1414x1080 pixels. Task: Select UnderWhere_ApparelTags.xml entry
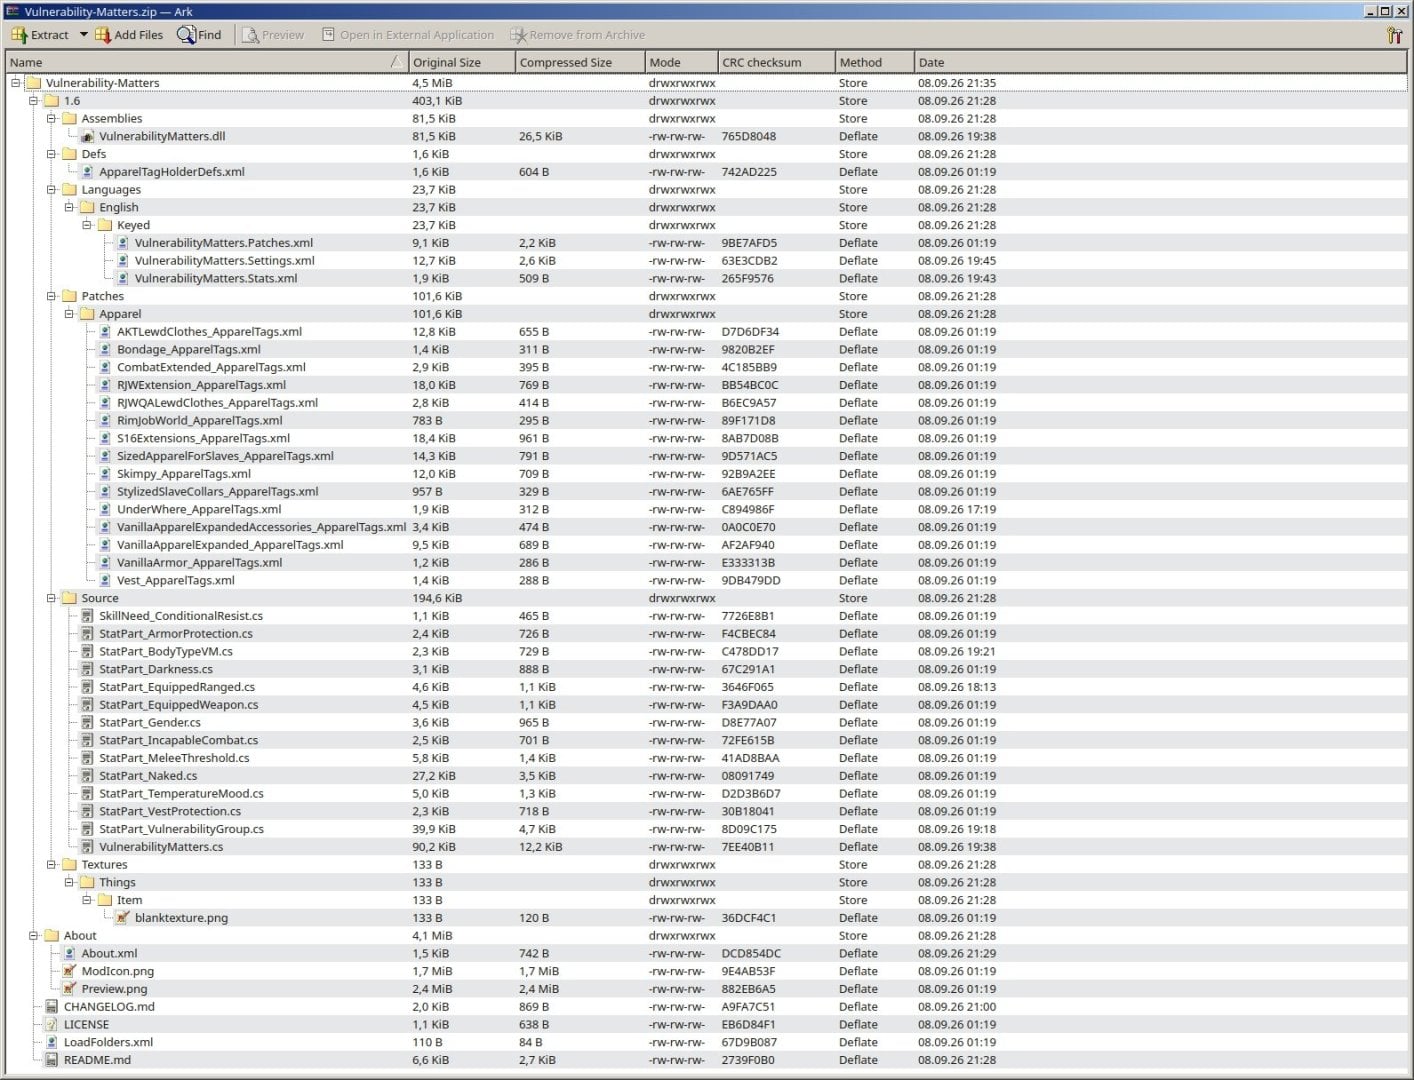(199, 509)
